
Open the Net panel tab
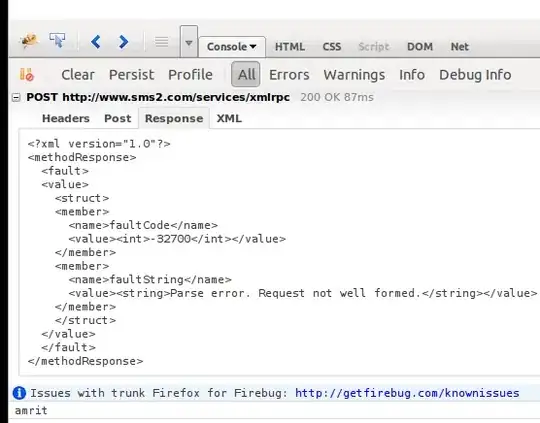pos(460,47)
